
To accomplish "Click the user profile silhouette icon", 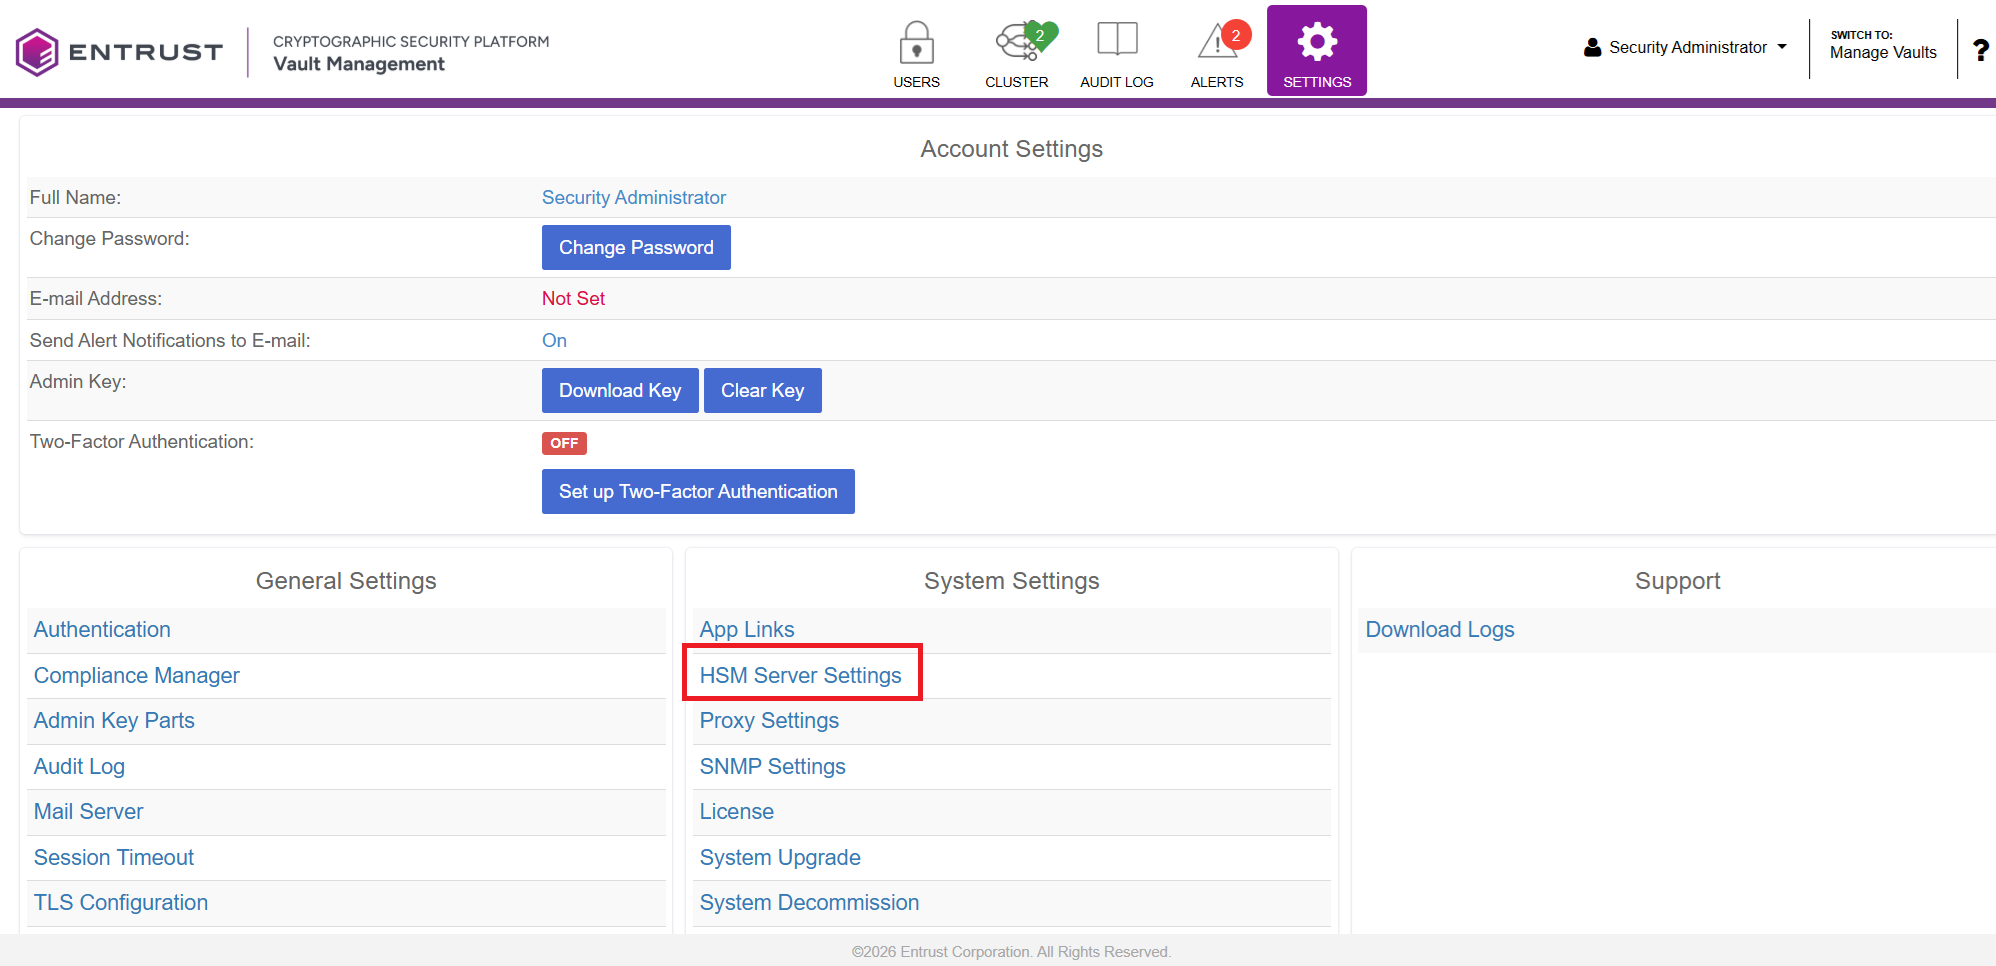I will tap(1592, 47).
